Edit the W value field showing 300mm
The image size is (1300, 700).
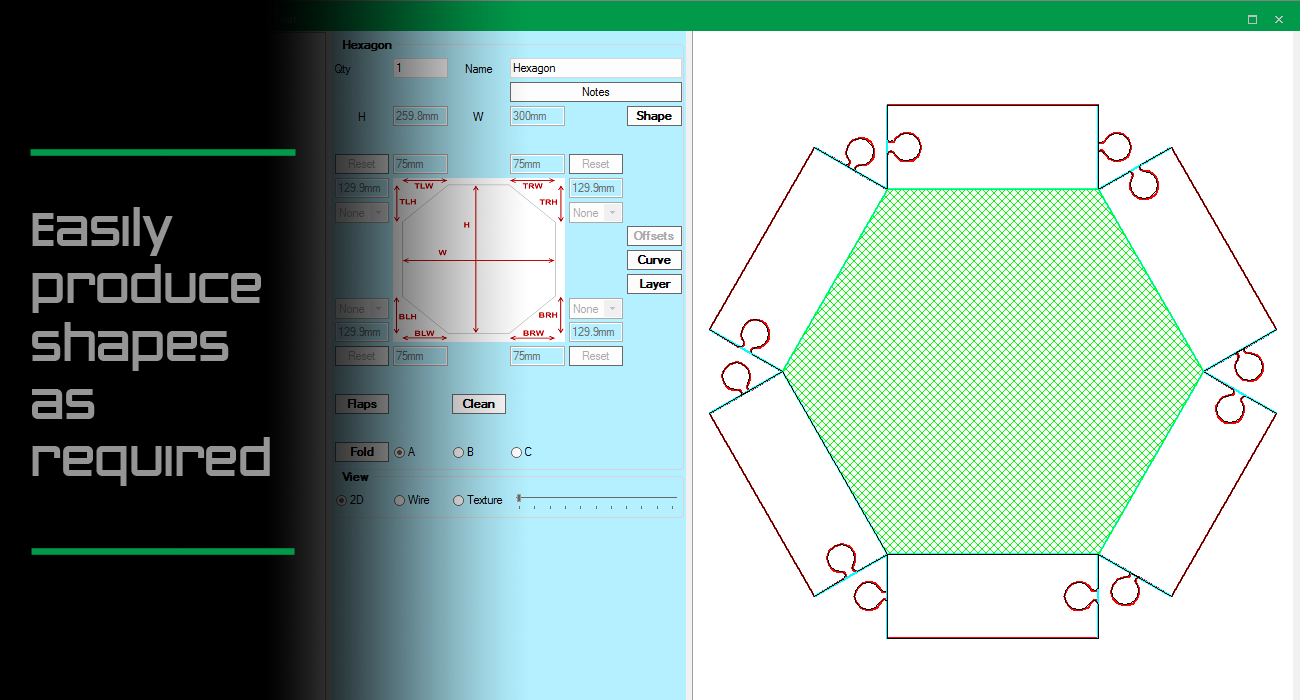coord(537,115)
